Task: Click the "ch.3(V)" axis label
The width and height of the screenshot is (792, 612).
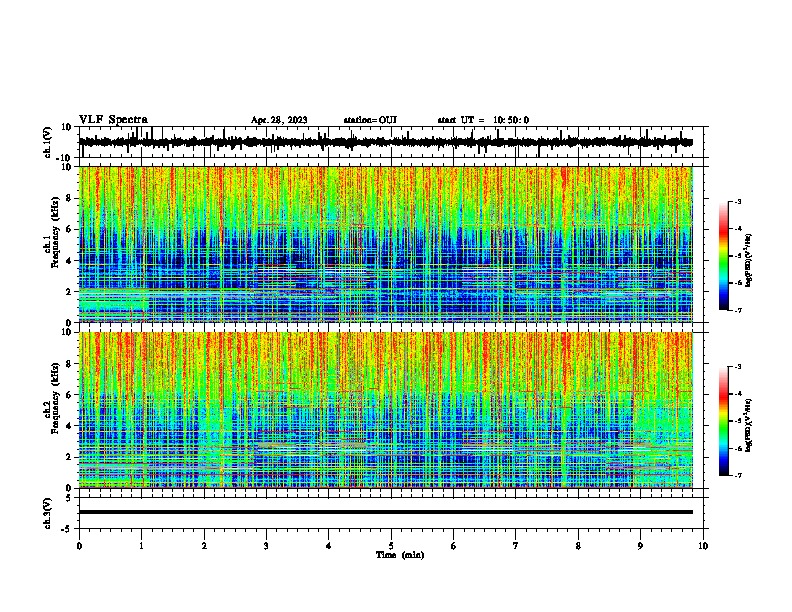Action: [48, 513]
